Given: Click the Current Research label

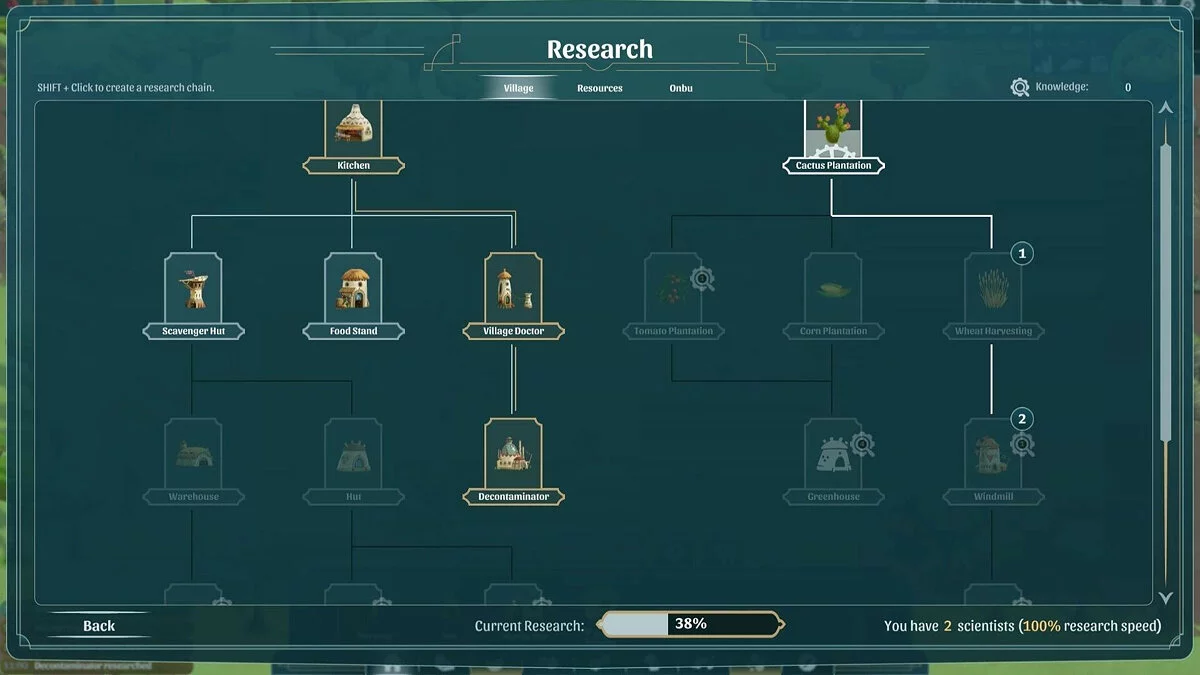Looking at the screenshot, I should pos(529,626).
